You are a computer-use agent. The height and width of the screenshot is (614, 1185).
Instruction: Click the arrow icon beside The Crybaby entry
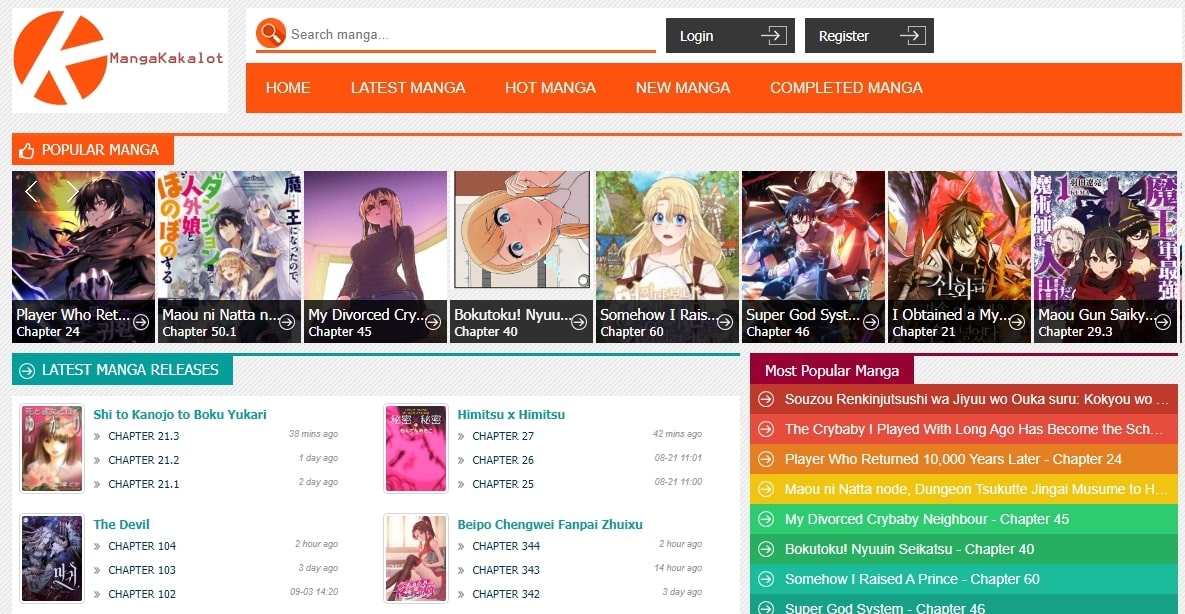766,429
